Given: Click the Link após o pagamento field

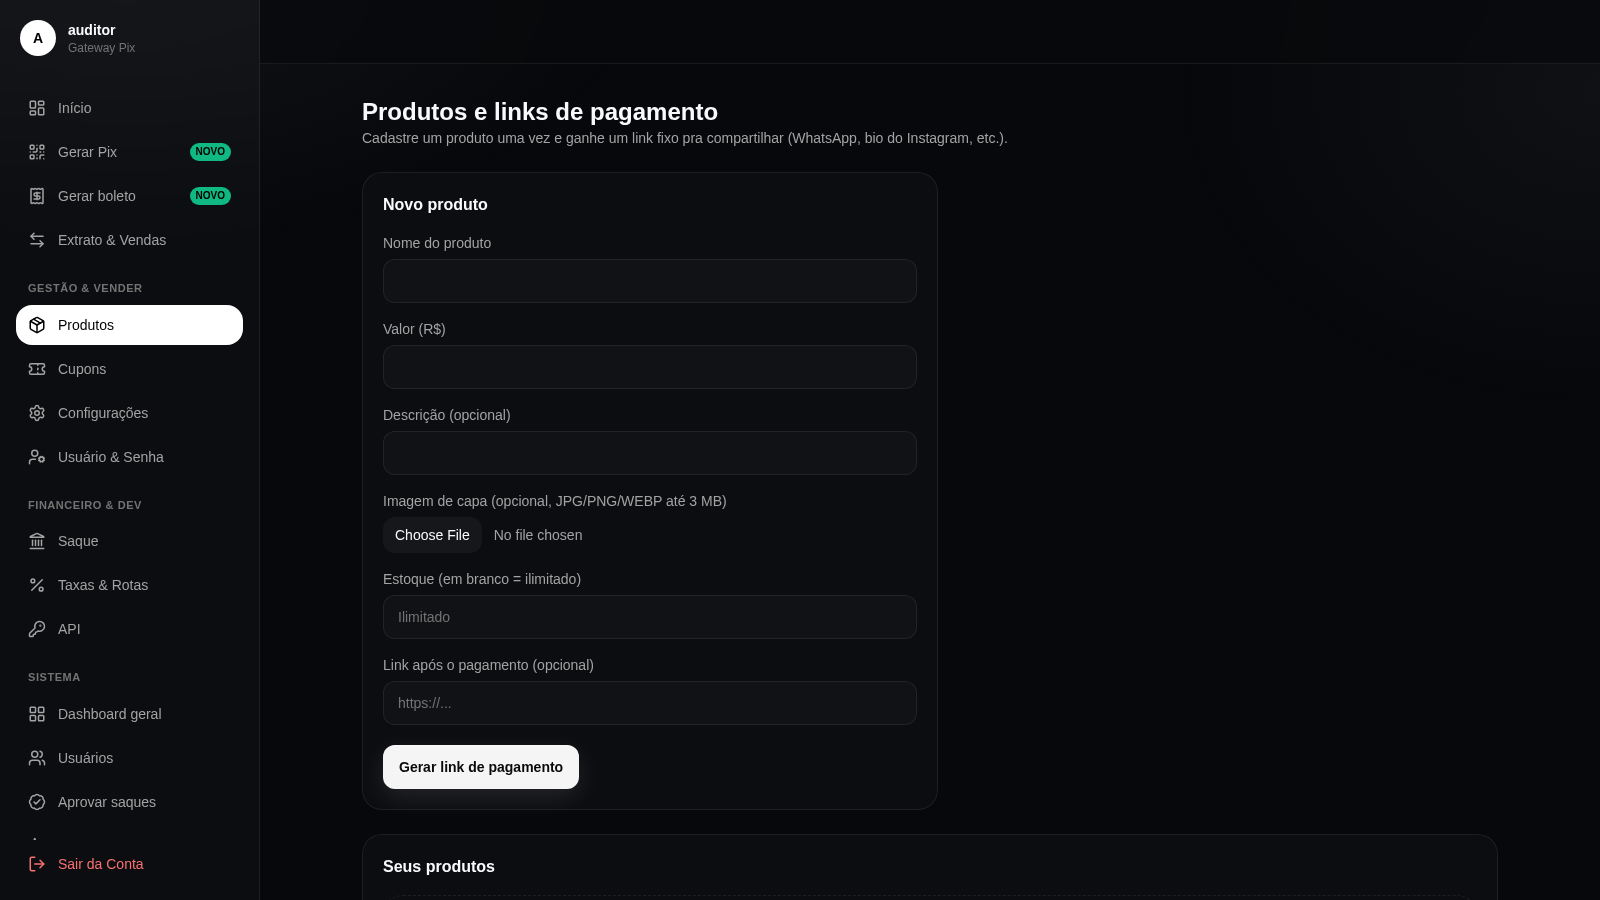Looking at the screenshot, I should (x=650, y=703).
